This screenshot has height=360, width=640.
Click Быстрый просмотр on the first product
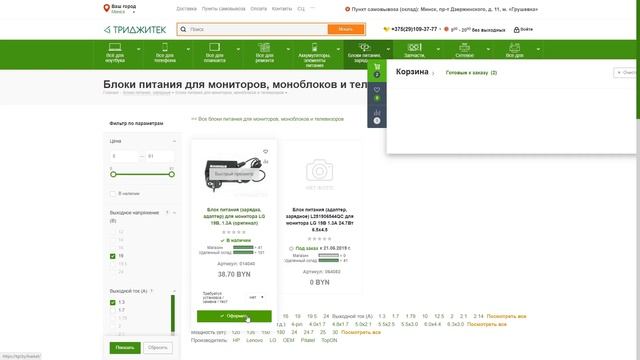tap(234, 174)
